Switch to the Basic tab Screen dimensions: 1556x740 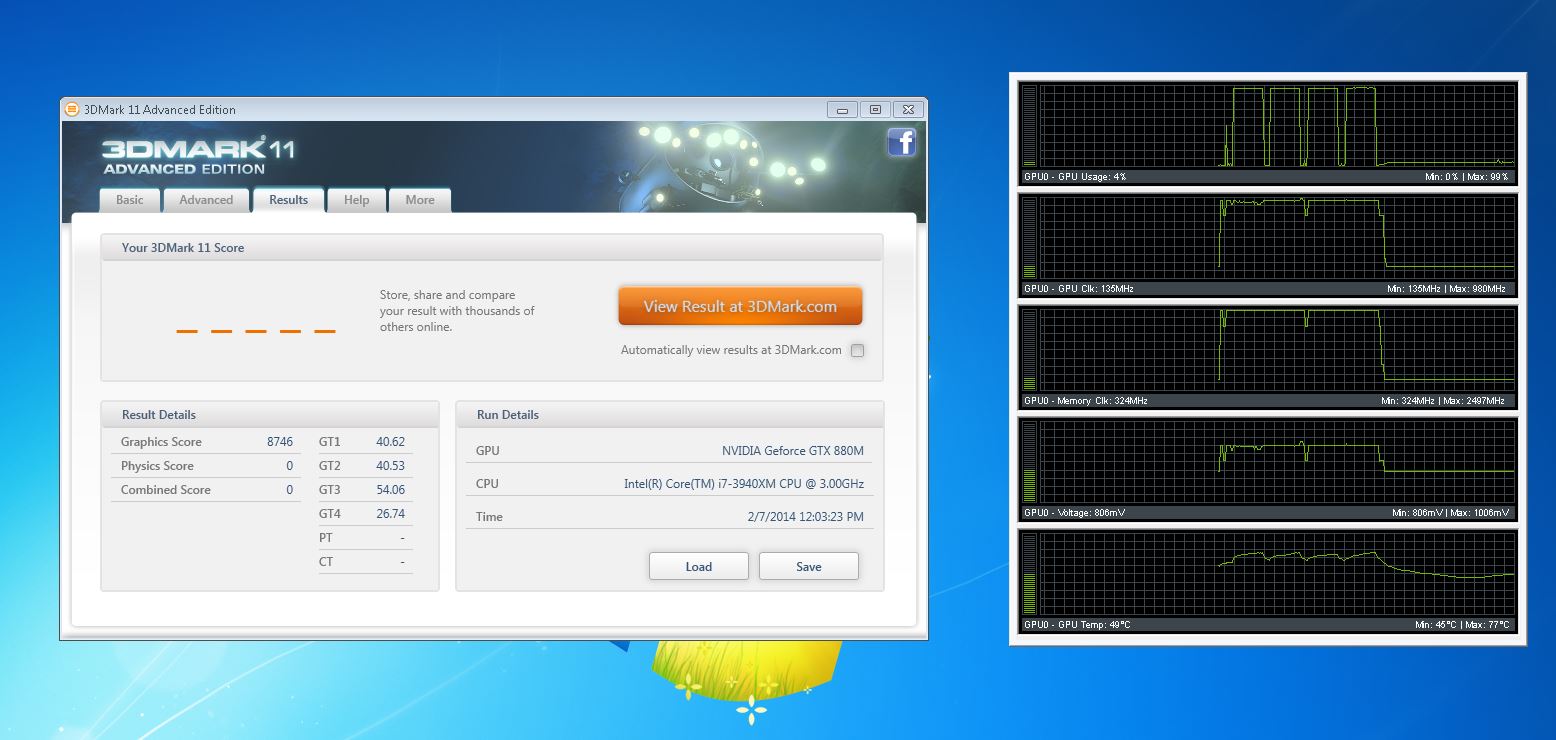click(130, 200)
